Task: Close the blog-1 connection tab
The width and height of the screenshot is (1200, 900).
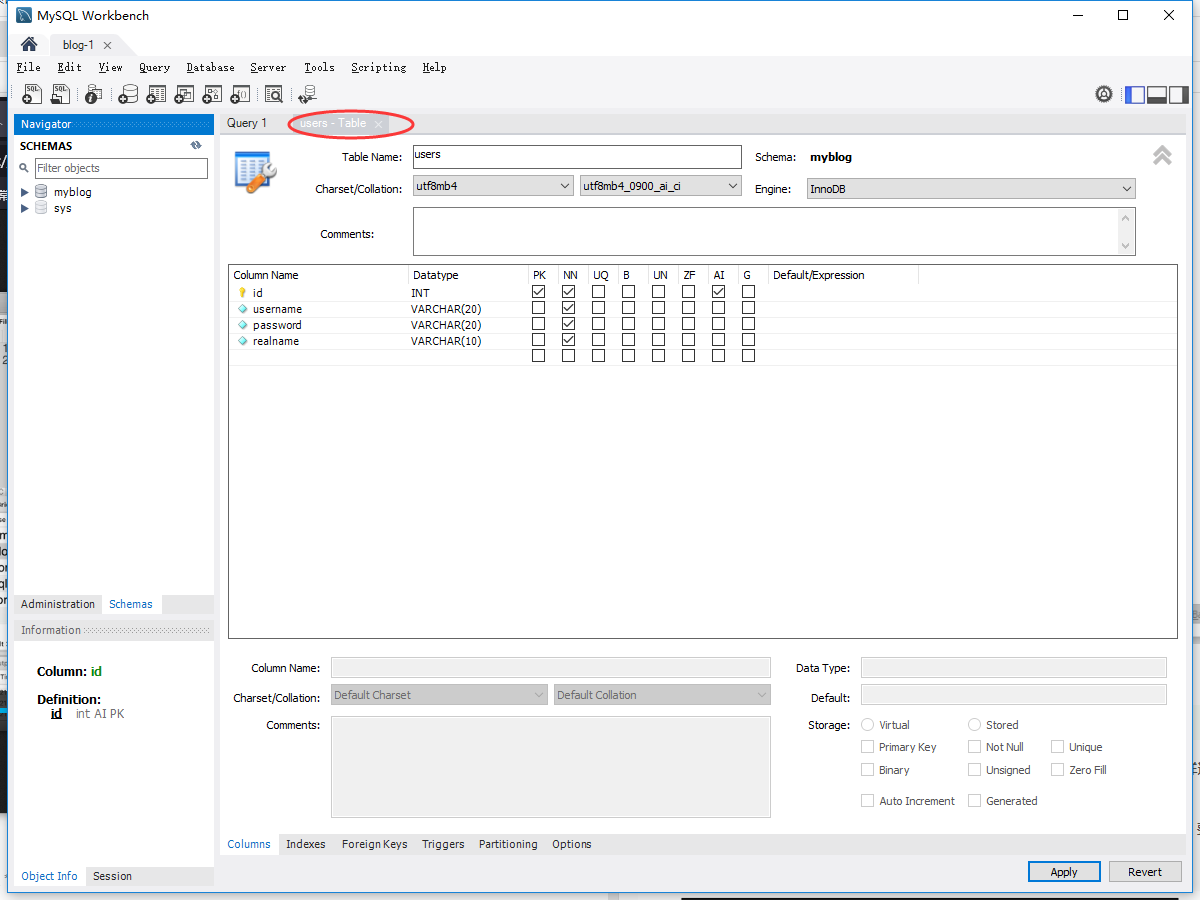Action: (107, 45)
